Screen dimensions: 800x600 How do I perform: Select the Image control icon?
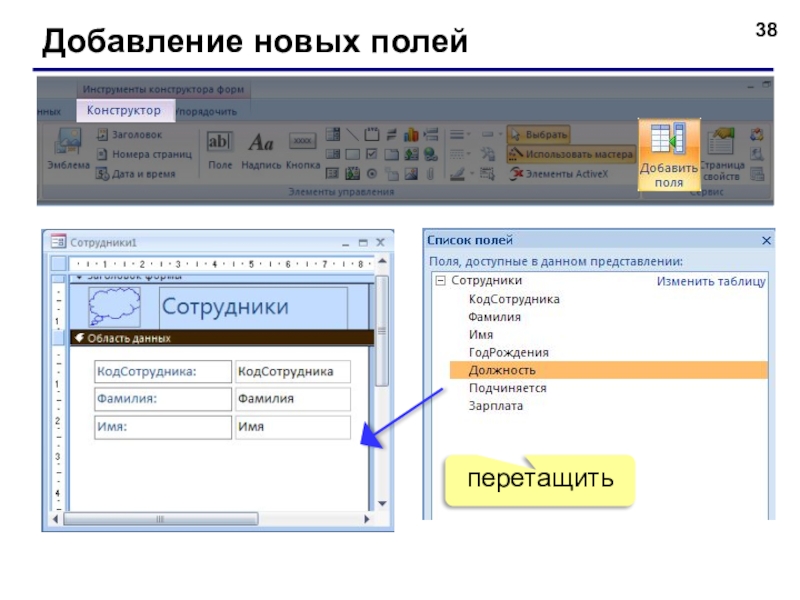411,174
